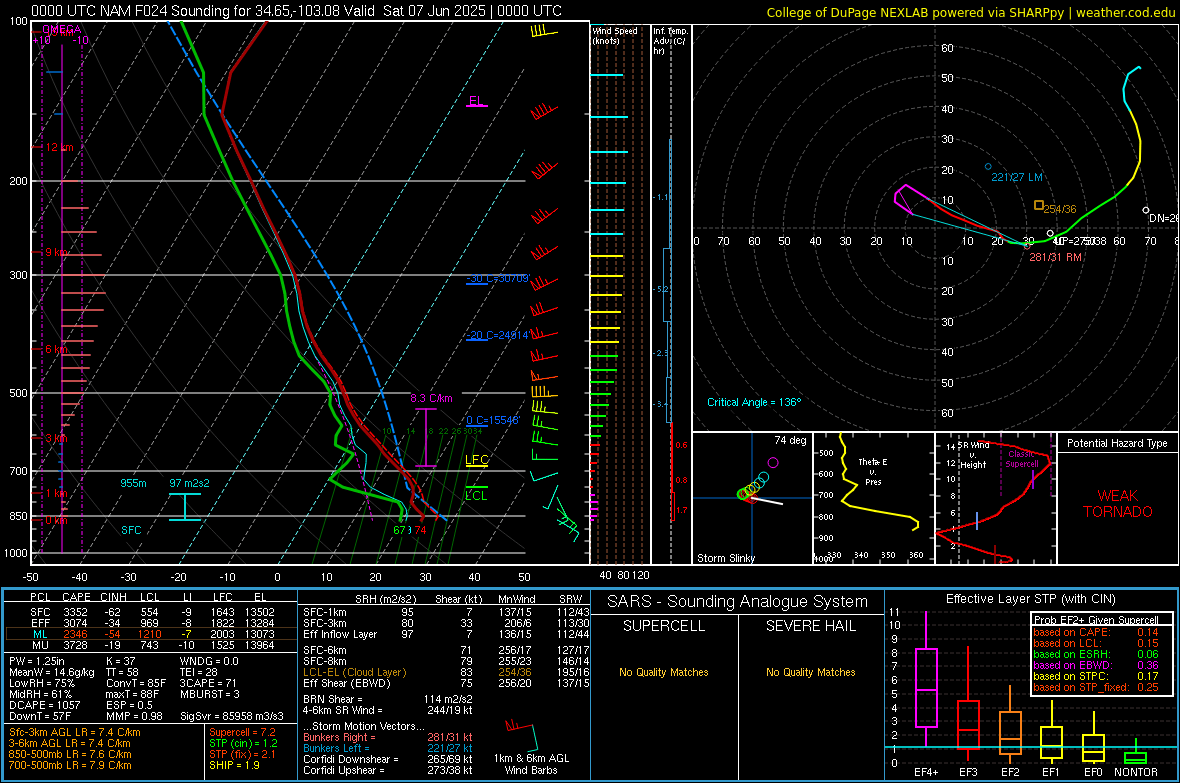Click the 1km & 6km AGL Wind Barbs label
Viewport: 1180px width, 783px height.
(531, 764)
